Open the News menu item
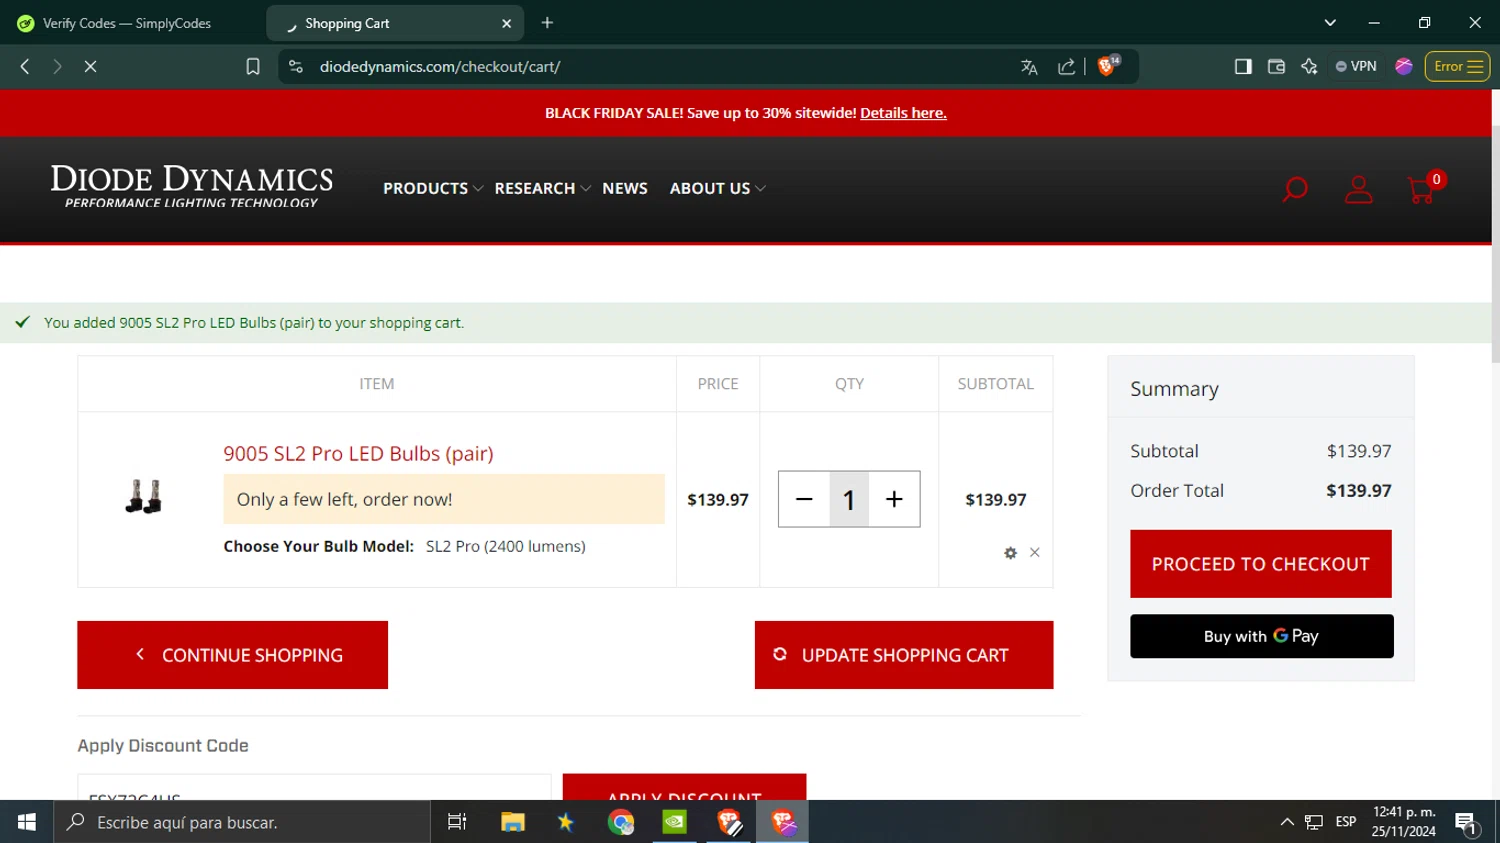 (625, 189)
